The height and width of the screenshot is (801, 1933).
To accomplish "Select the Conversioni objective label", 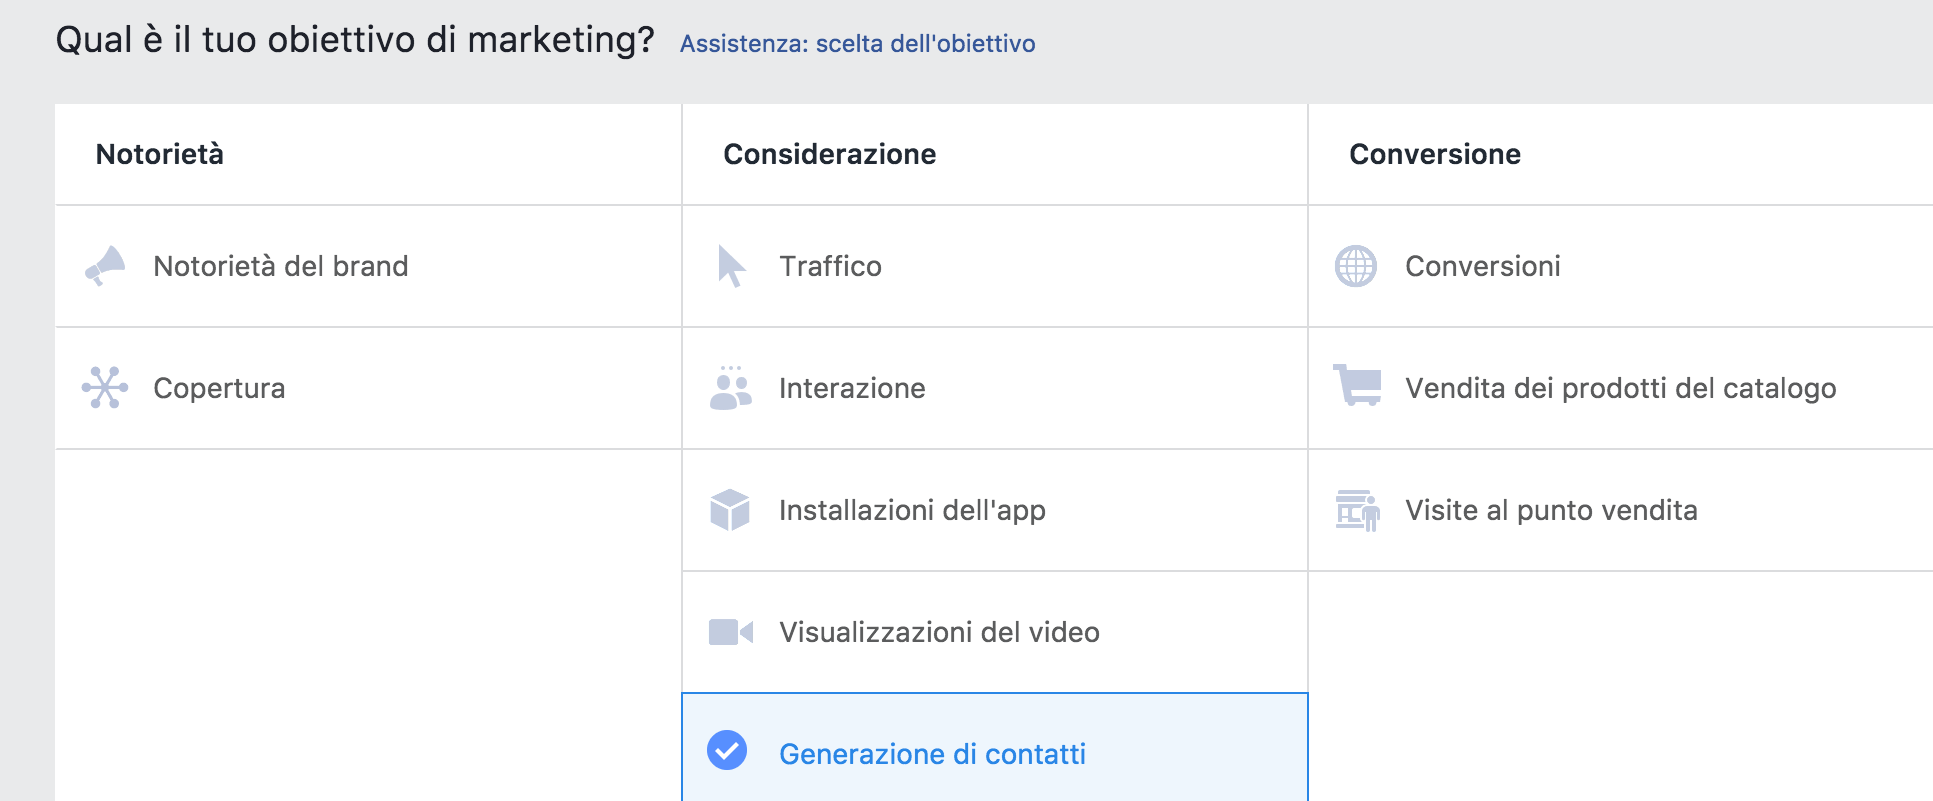I will (1482, 266).
